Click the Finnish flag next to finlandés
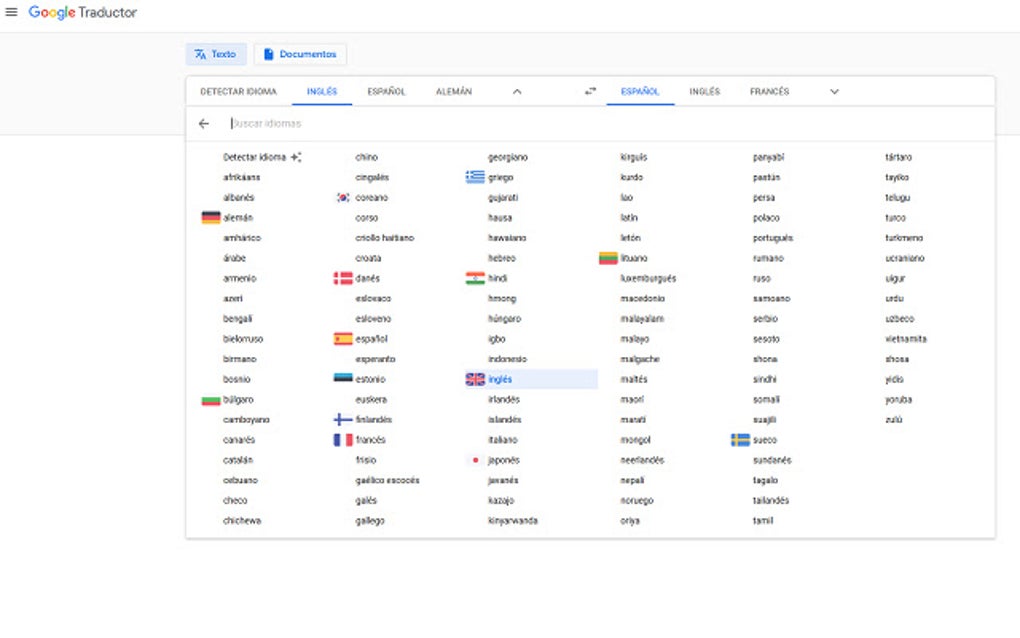The width and height of the screenshot is (1020, 638). click(x=343, y=419)
